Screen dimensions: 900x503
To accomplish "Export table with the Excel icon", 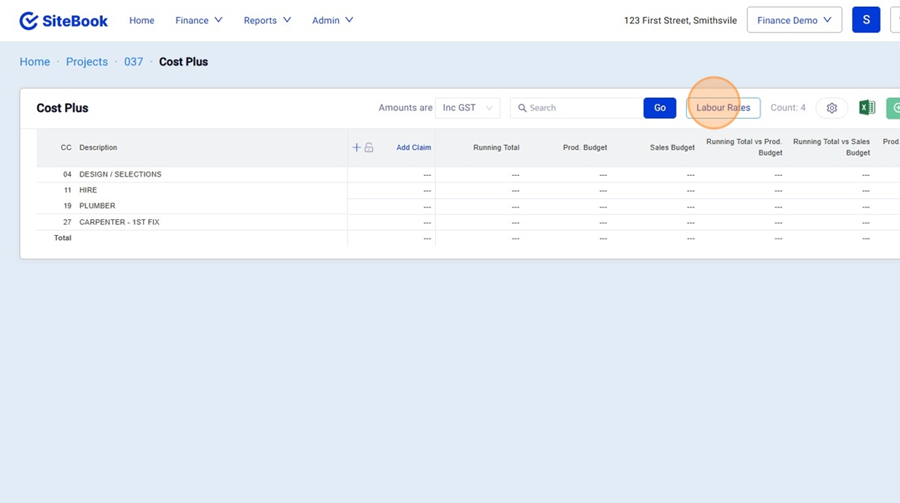I will [x=867, y=108].
